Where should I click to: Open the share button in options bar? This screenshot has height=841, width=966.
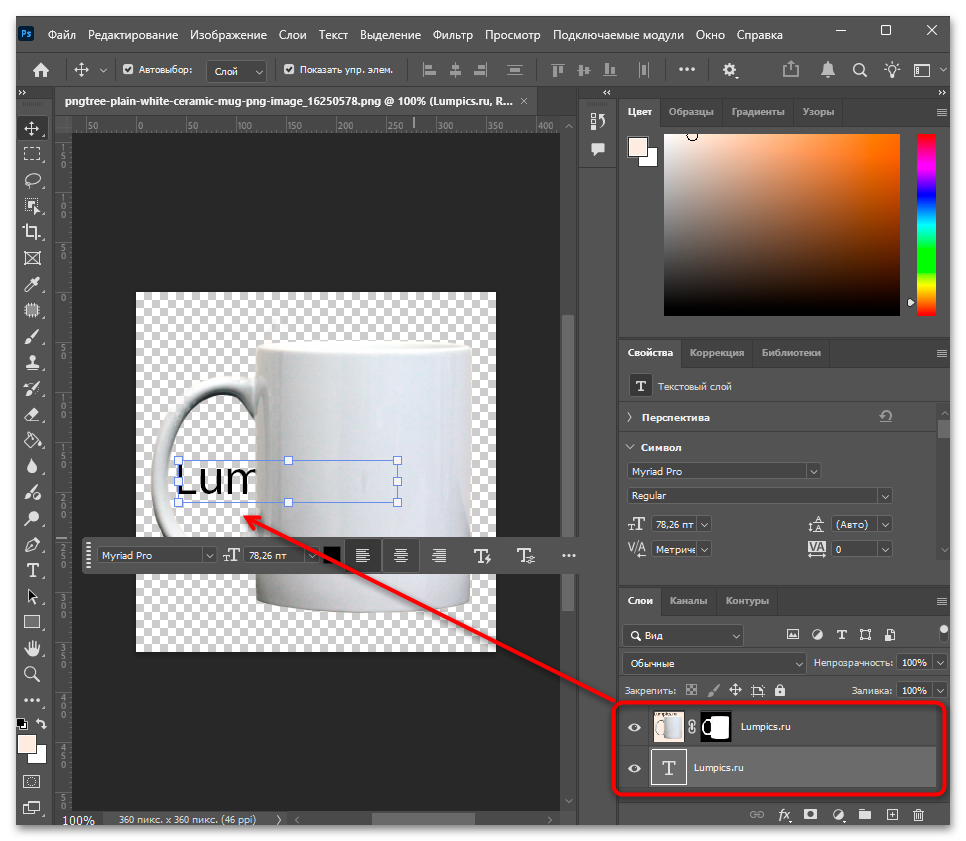tap(791, 70)
